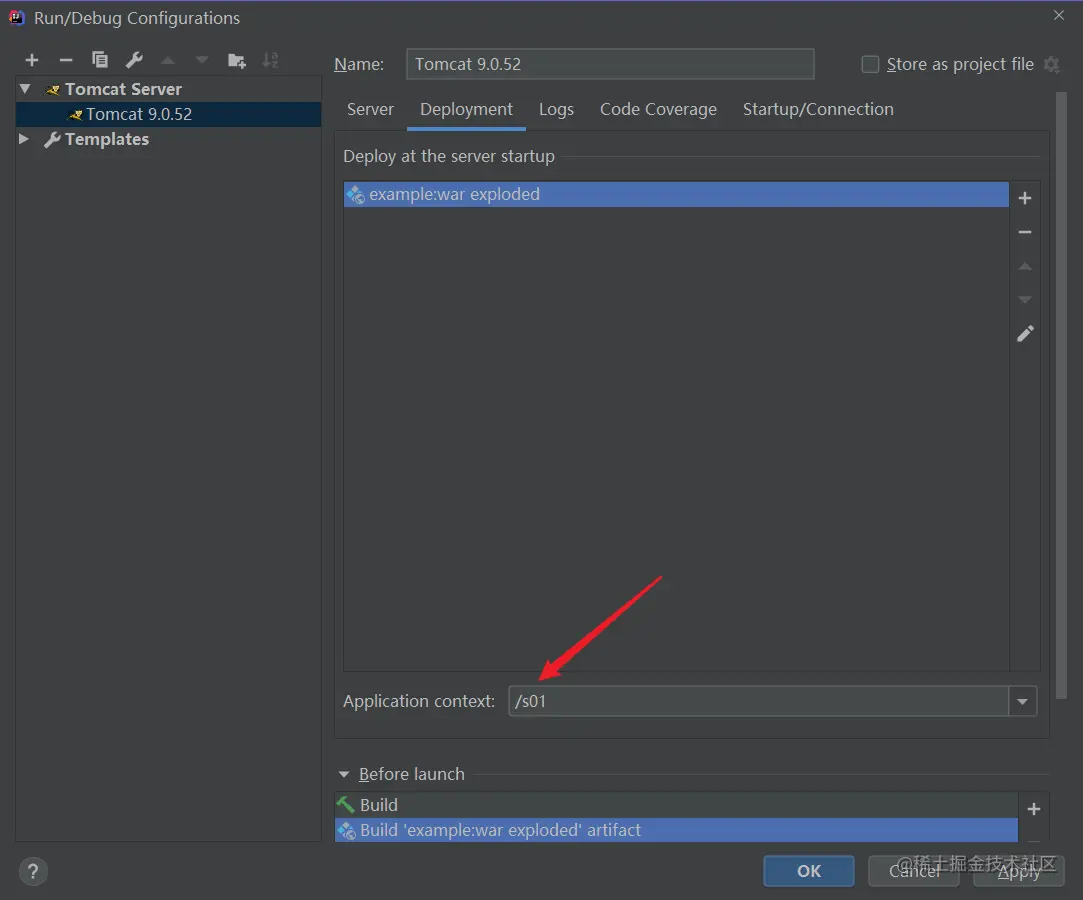Viewport: 1083px width, 900px height.
Task: Select Tomcat Server group label
Action: click(x=123, y=89)
